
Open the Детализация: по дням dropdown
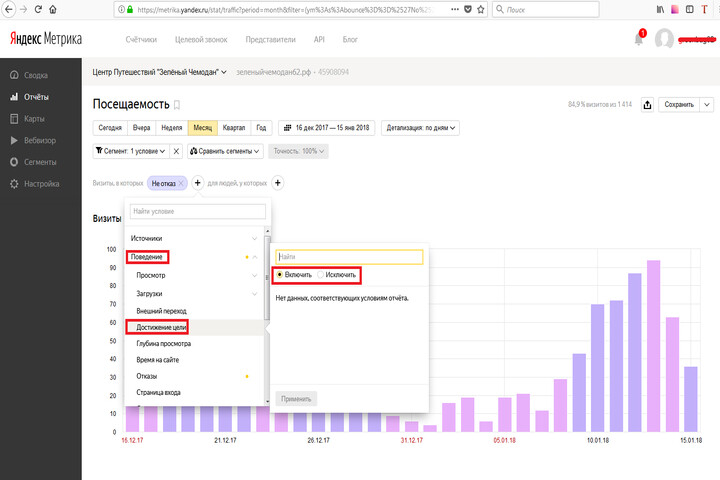click(422, 128)
